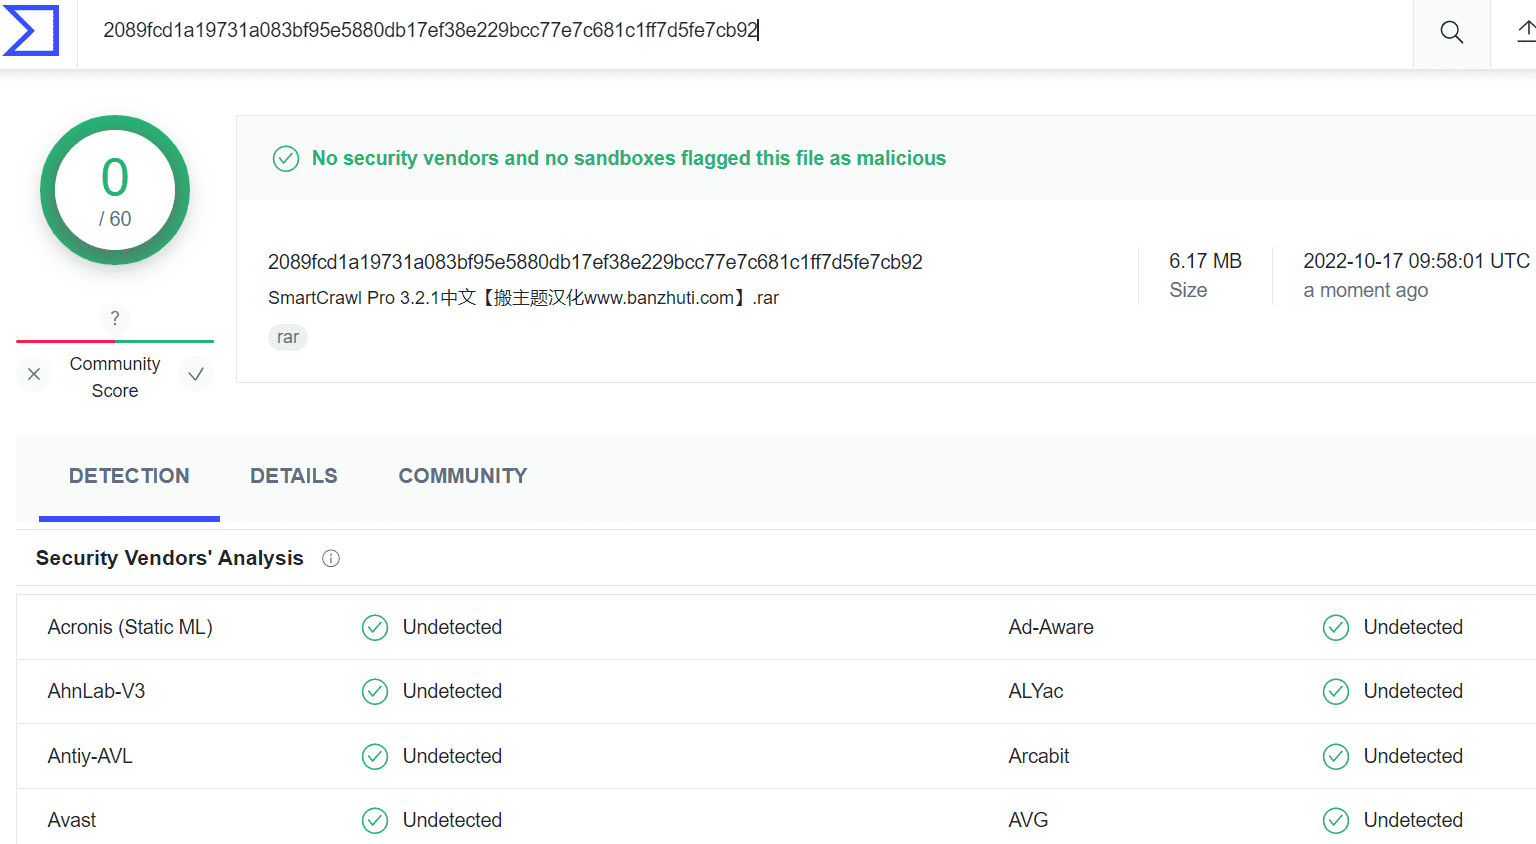Click the Size label under 6.17 MB

coord(1188,290)
